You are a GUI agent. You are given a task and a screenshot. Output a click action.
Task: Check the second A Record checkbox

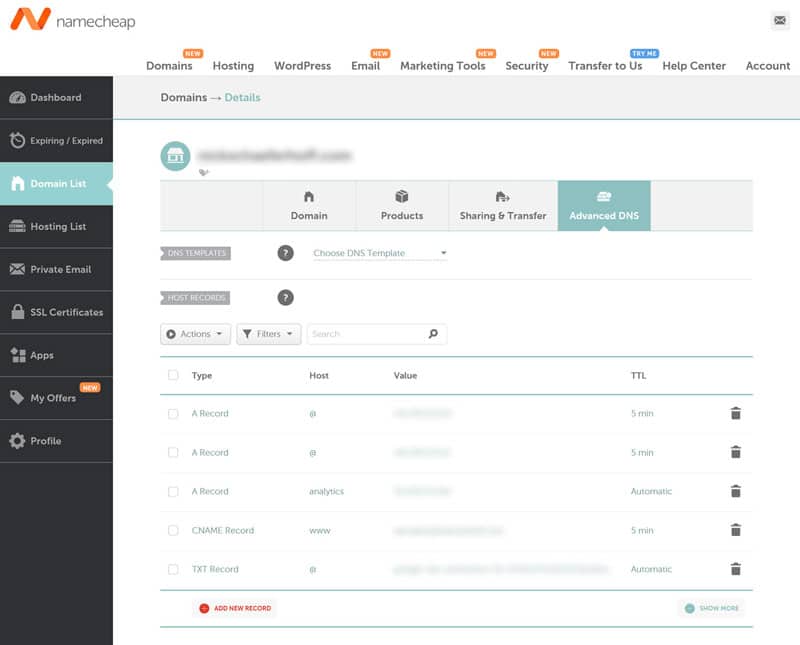tap(173, 452)
